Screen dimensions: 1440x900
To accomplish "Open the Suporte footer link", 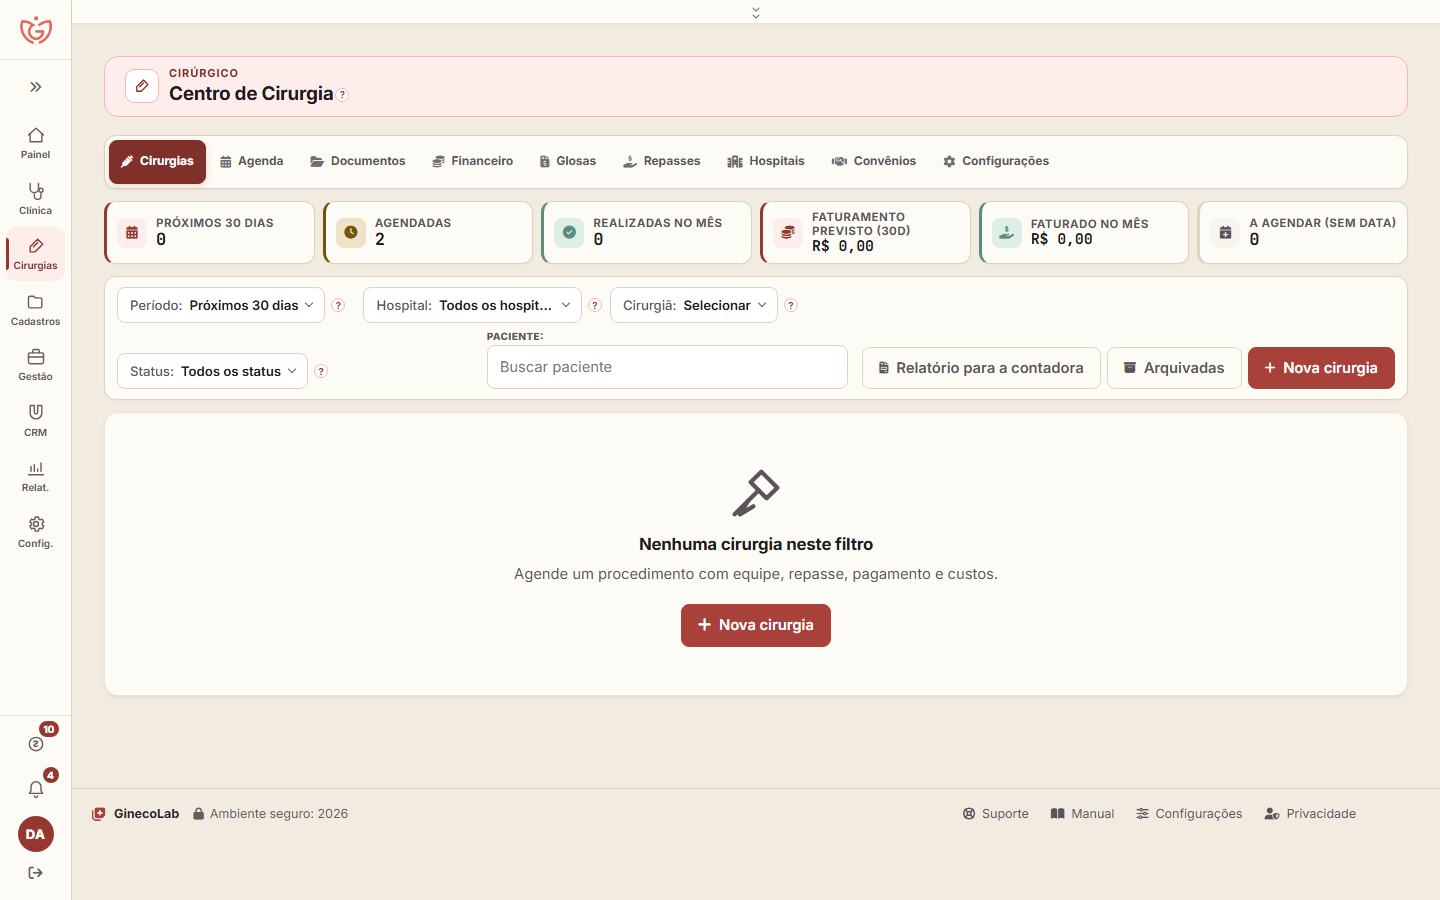I will (995, 814).
